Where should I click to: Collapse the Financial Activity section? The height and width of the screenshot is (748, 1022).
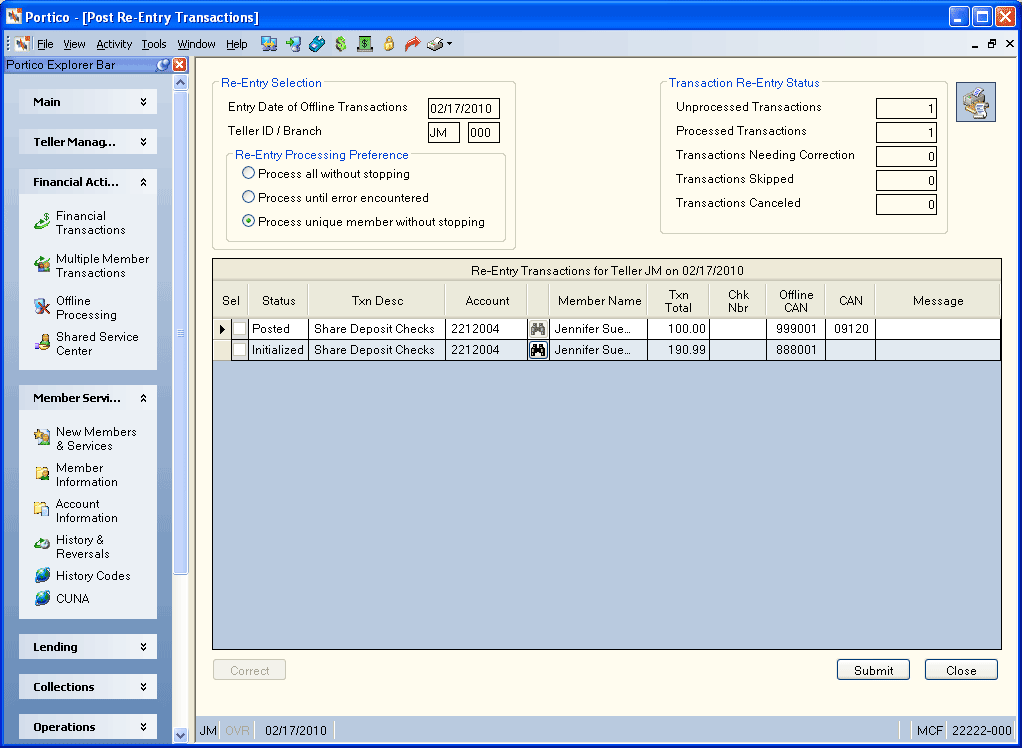click(88, 182)
